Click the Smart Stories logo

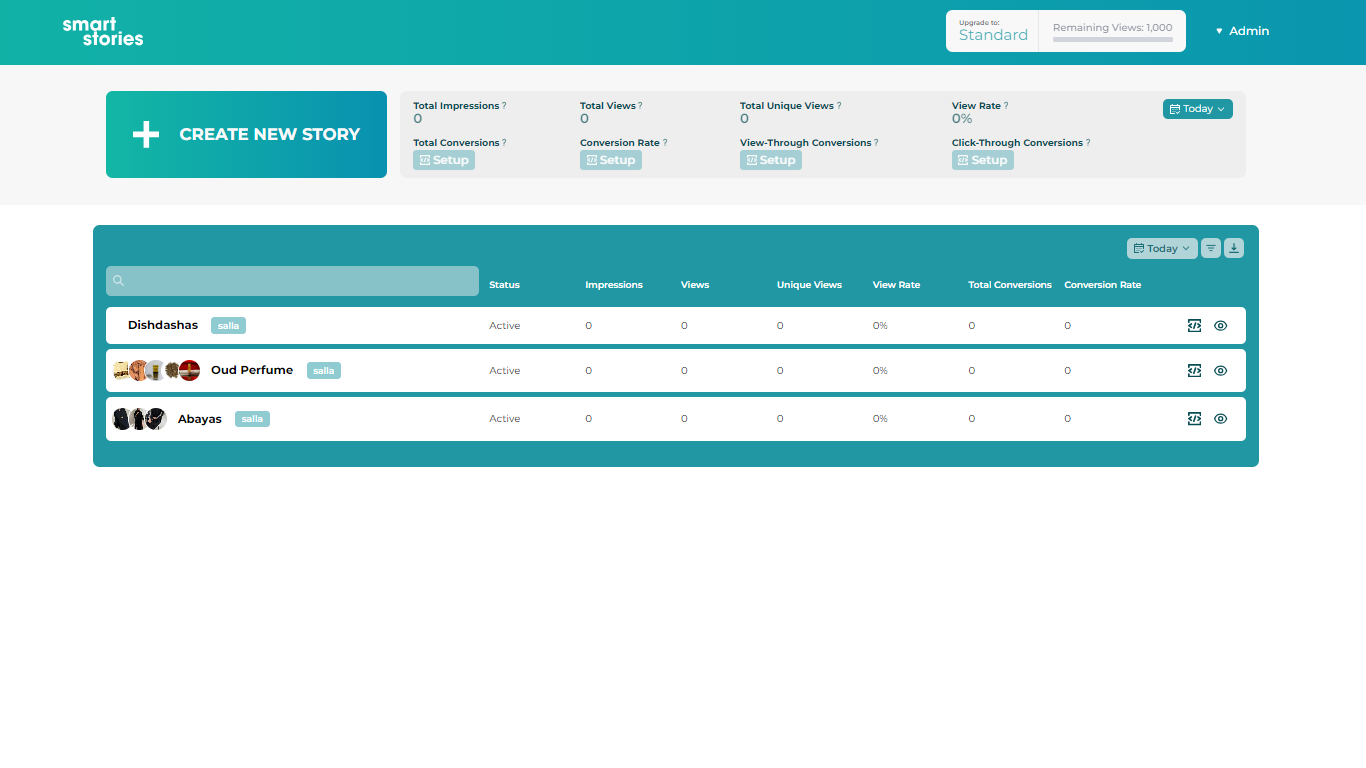coord(103,32)
